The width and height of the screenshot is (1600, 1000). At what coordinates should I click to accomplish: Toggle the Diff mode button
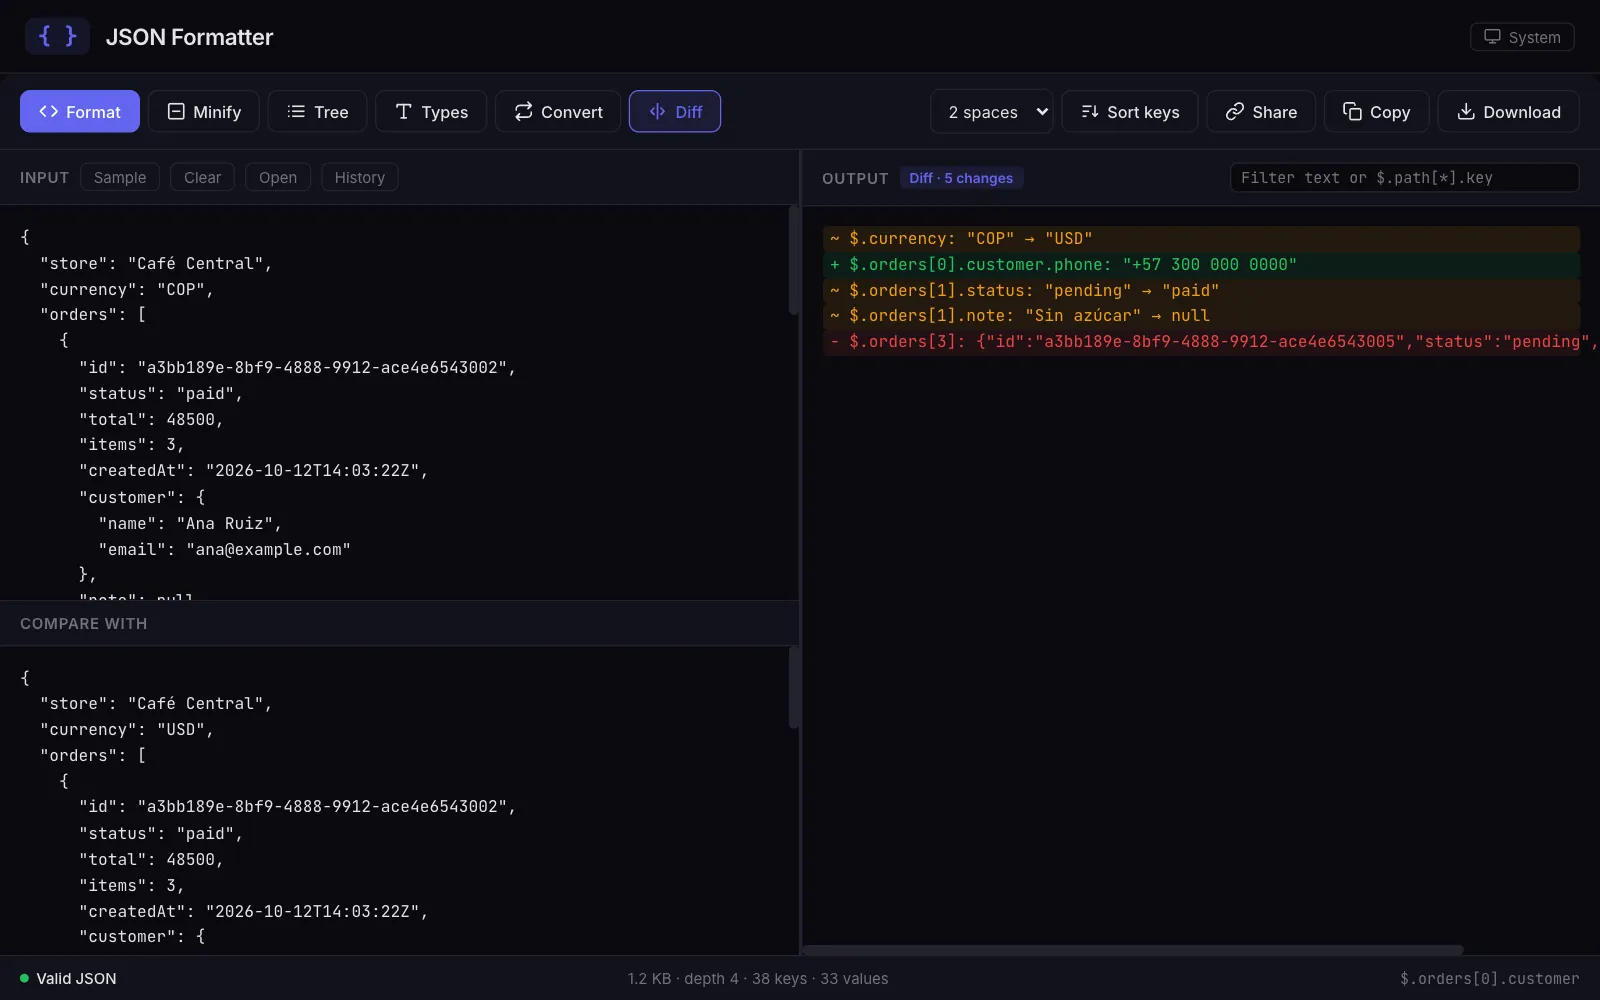675,112
